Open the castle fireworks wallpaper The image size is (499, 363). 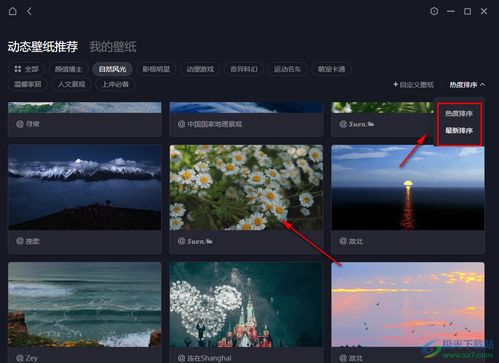coord(246,305)
